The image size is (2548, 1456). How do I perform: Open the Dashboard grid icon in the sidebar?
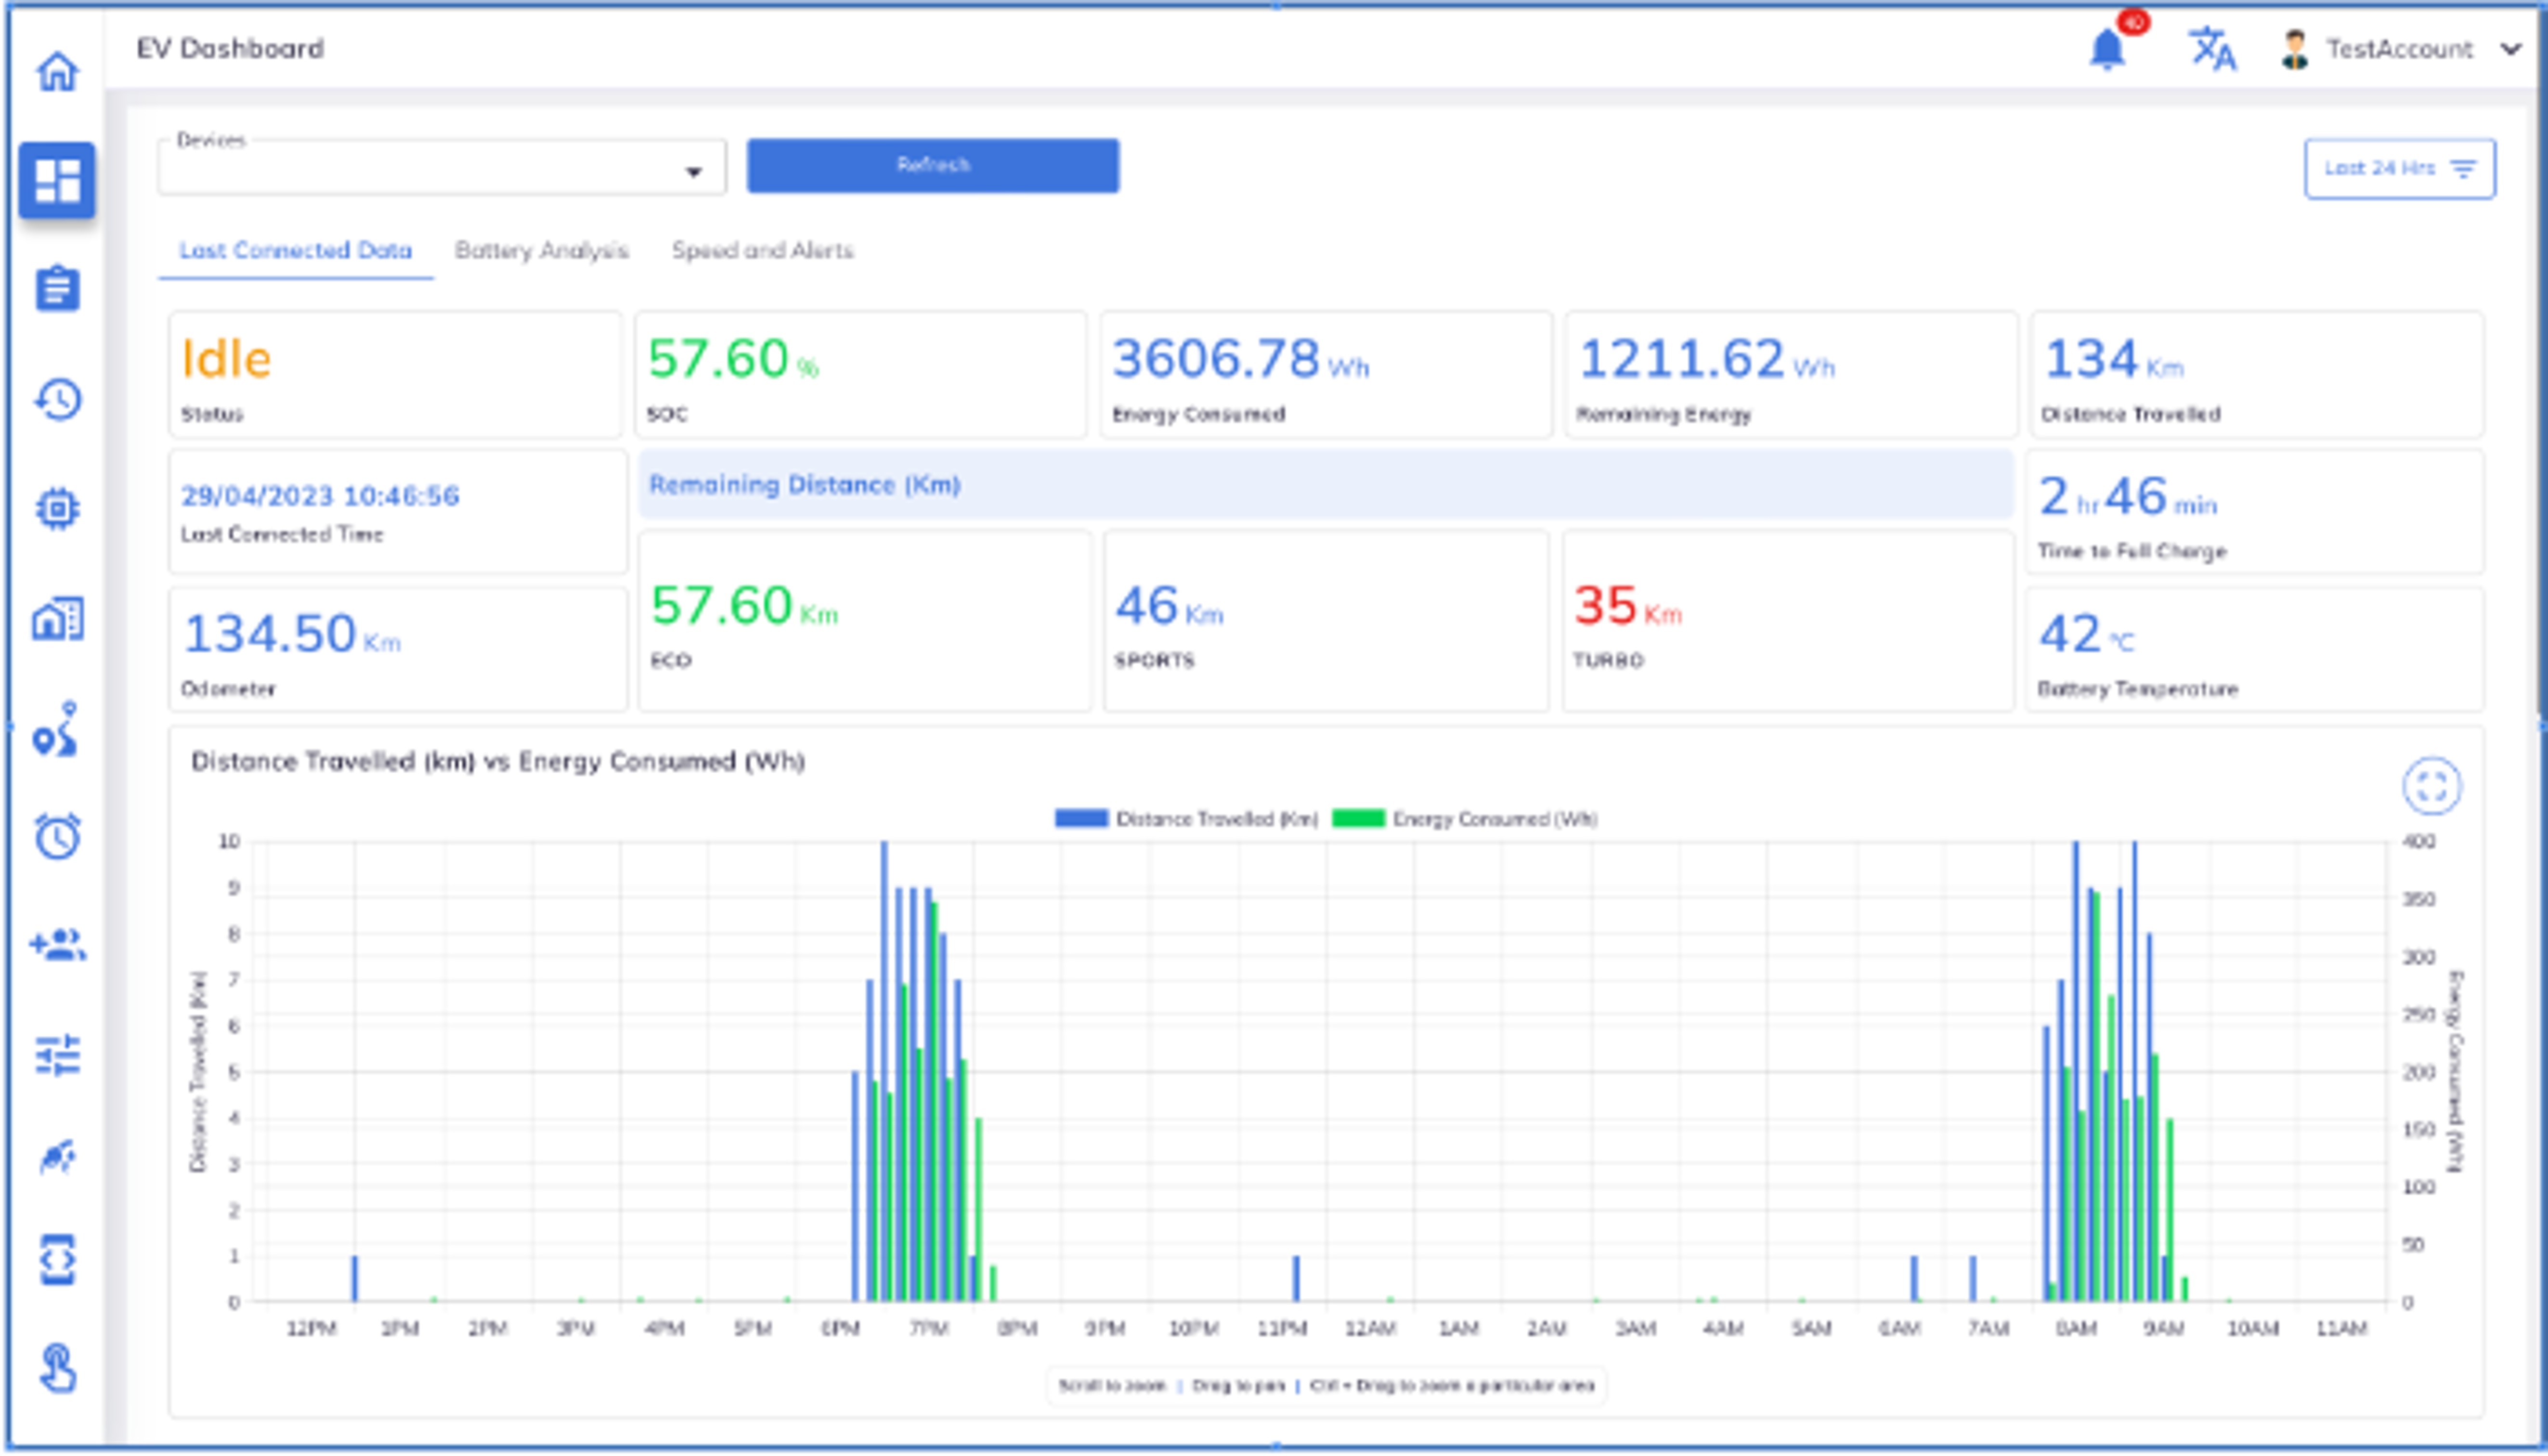[x=57, y=180]
